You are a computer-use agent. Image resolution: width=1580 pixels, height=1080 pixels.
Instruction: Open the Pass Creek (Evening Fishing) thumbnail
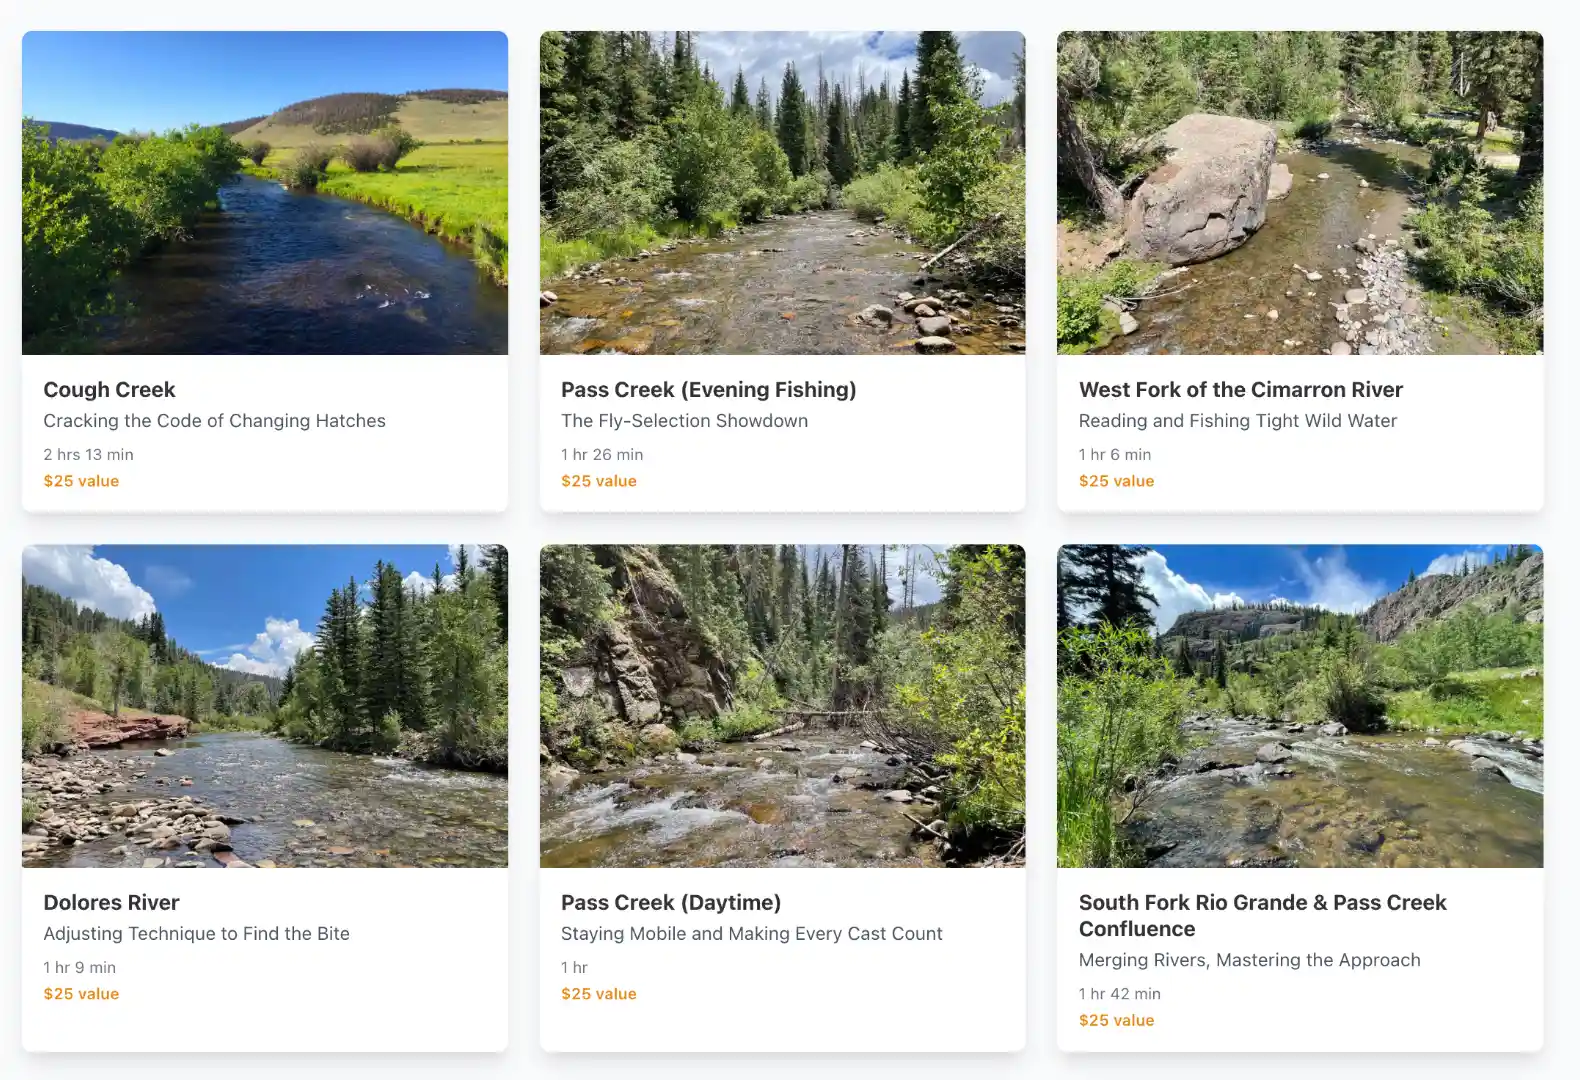click(x=782, y=192)
